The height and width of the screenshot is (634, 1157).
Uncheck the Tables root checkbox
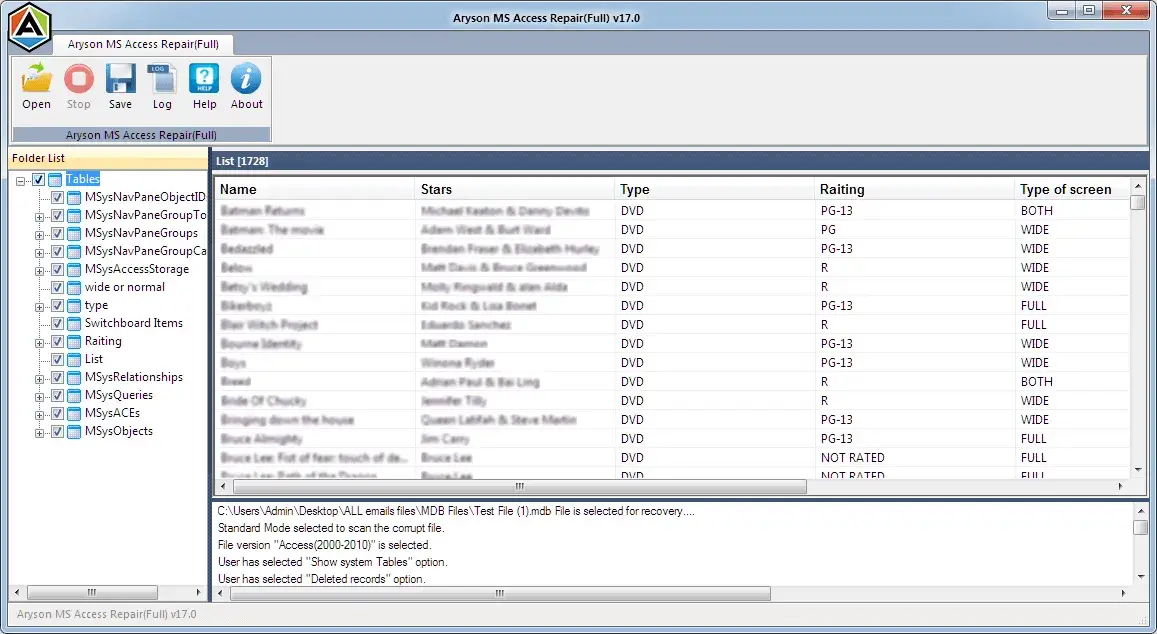pos(39,180)
